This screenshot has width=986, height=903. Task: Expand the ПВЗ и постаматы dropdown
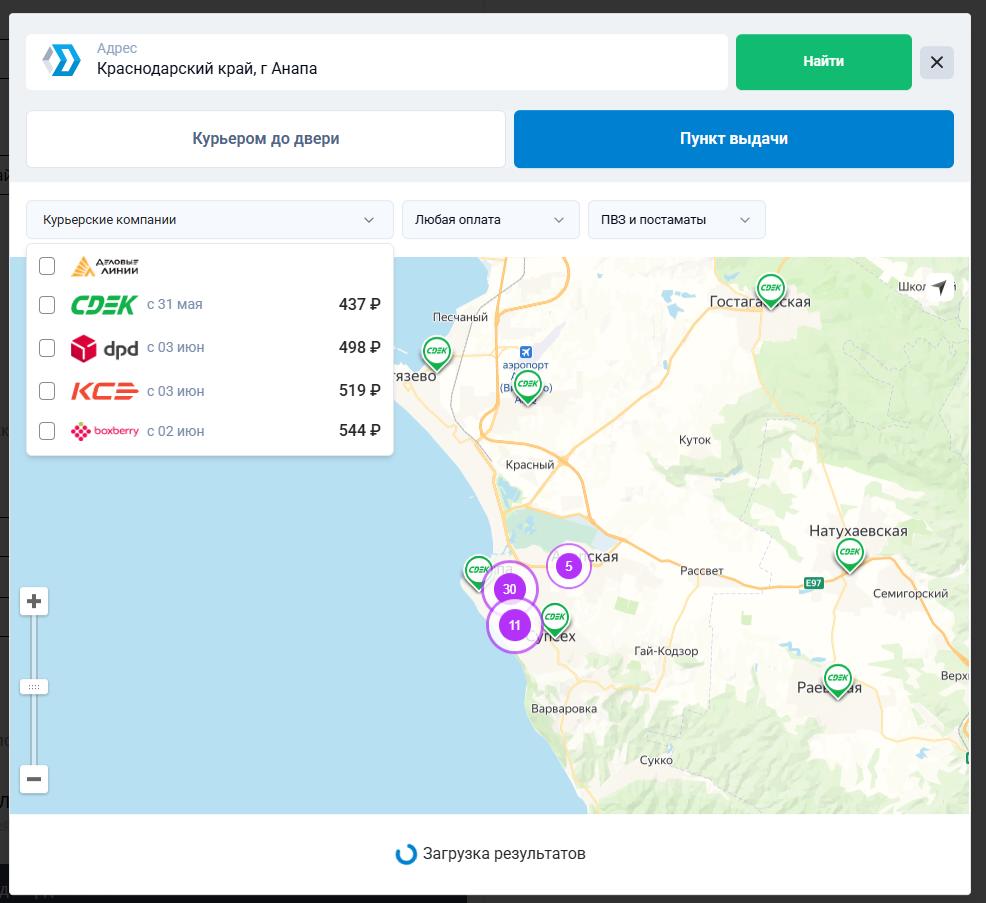[676, 220]
